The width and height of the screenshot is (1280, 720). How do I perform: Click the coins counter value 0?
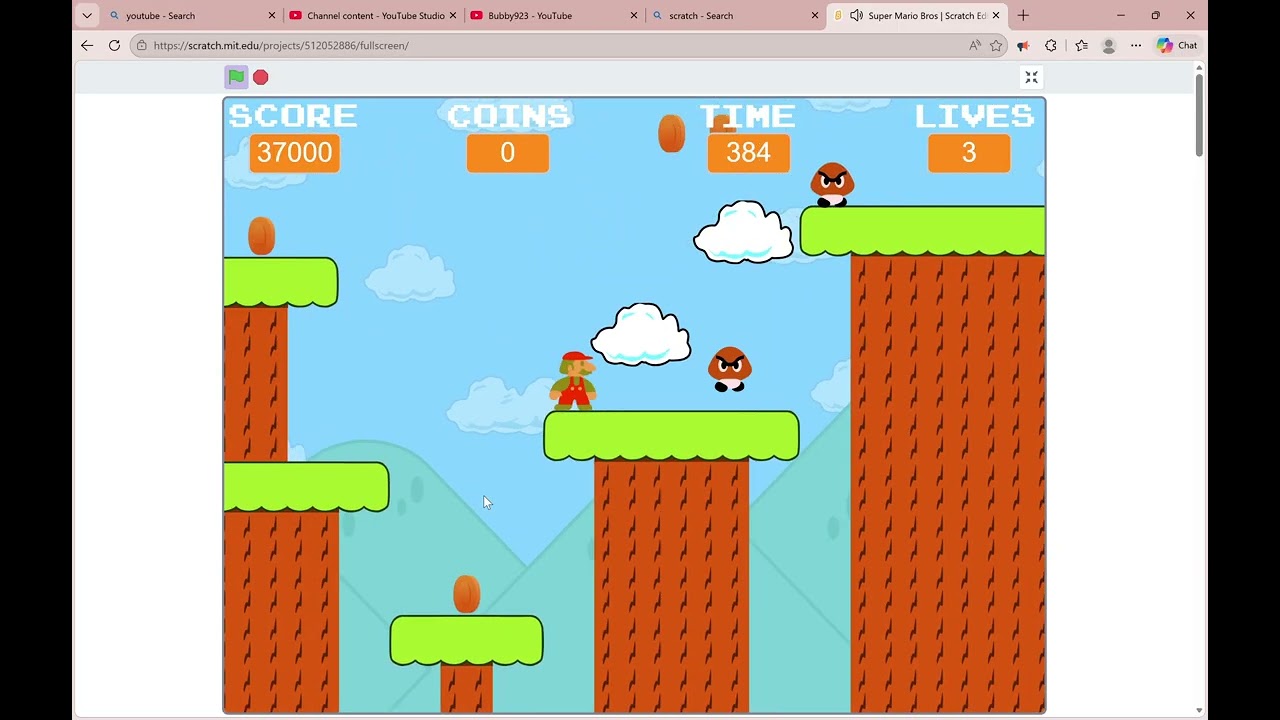click(x=508, y=153)
